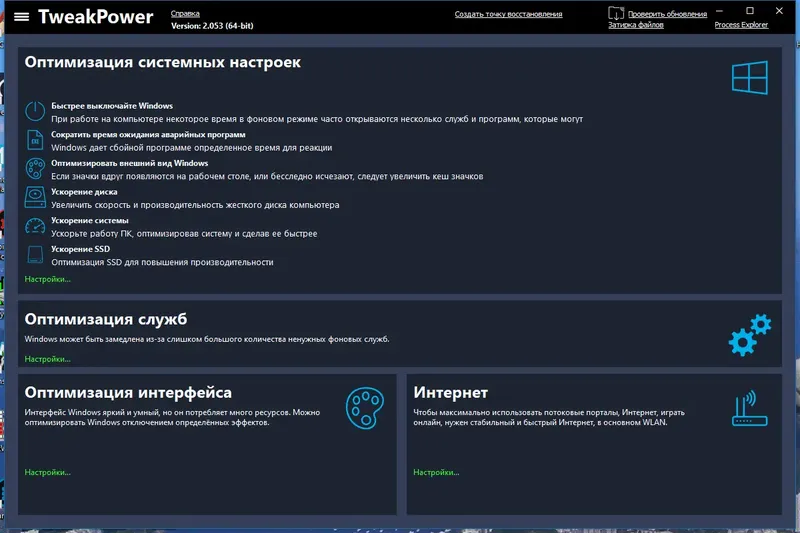Viewport: 800px width, 533px height.
Task: Select Ускорение SSD entry
Action: pyautogui.click(x=80, y=249)
